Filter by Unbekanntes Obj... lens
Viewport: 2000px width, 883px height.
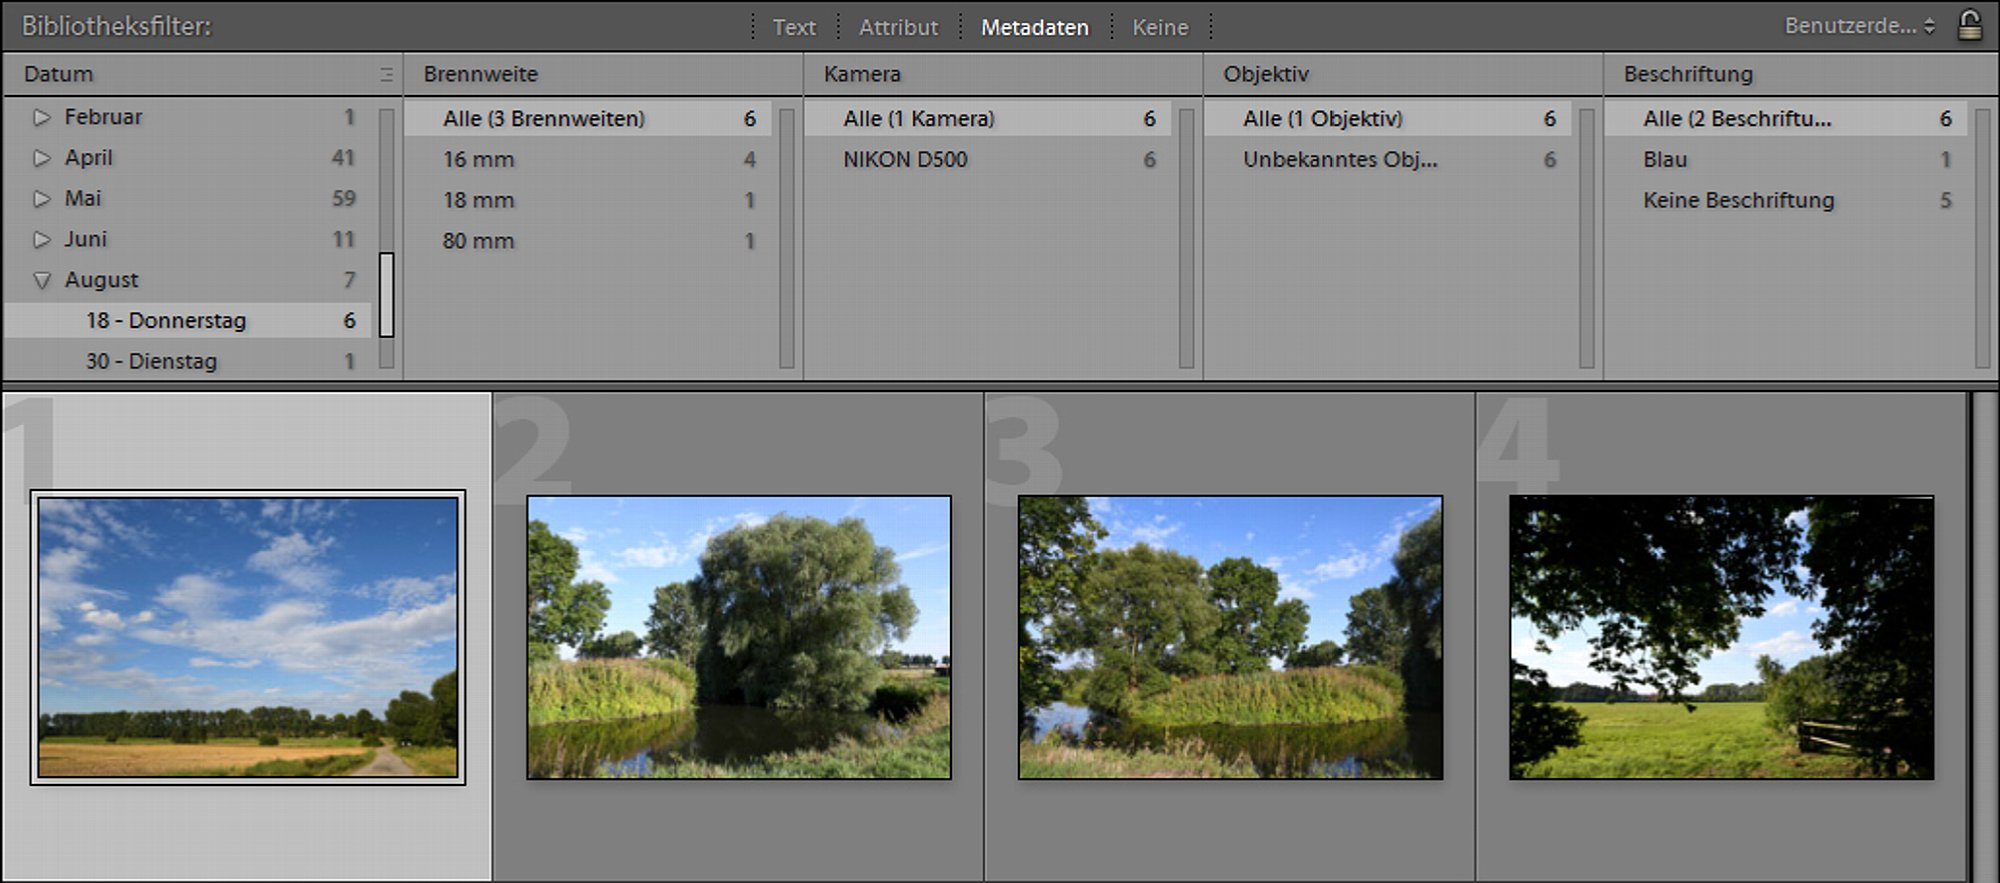point(1388,160)
